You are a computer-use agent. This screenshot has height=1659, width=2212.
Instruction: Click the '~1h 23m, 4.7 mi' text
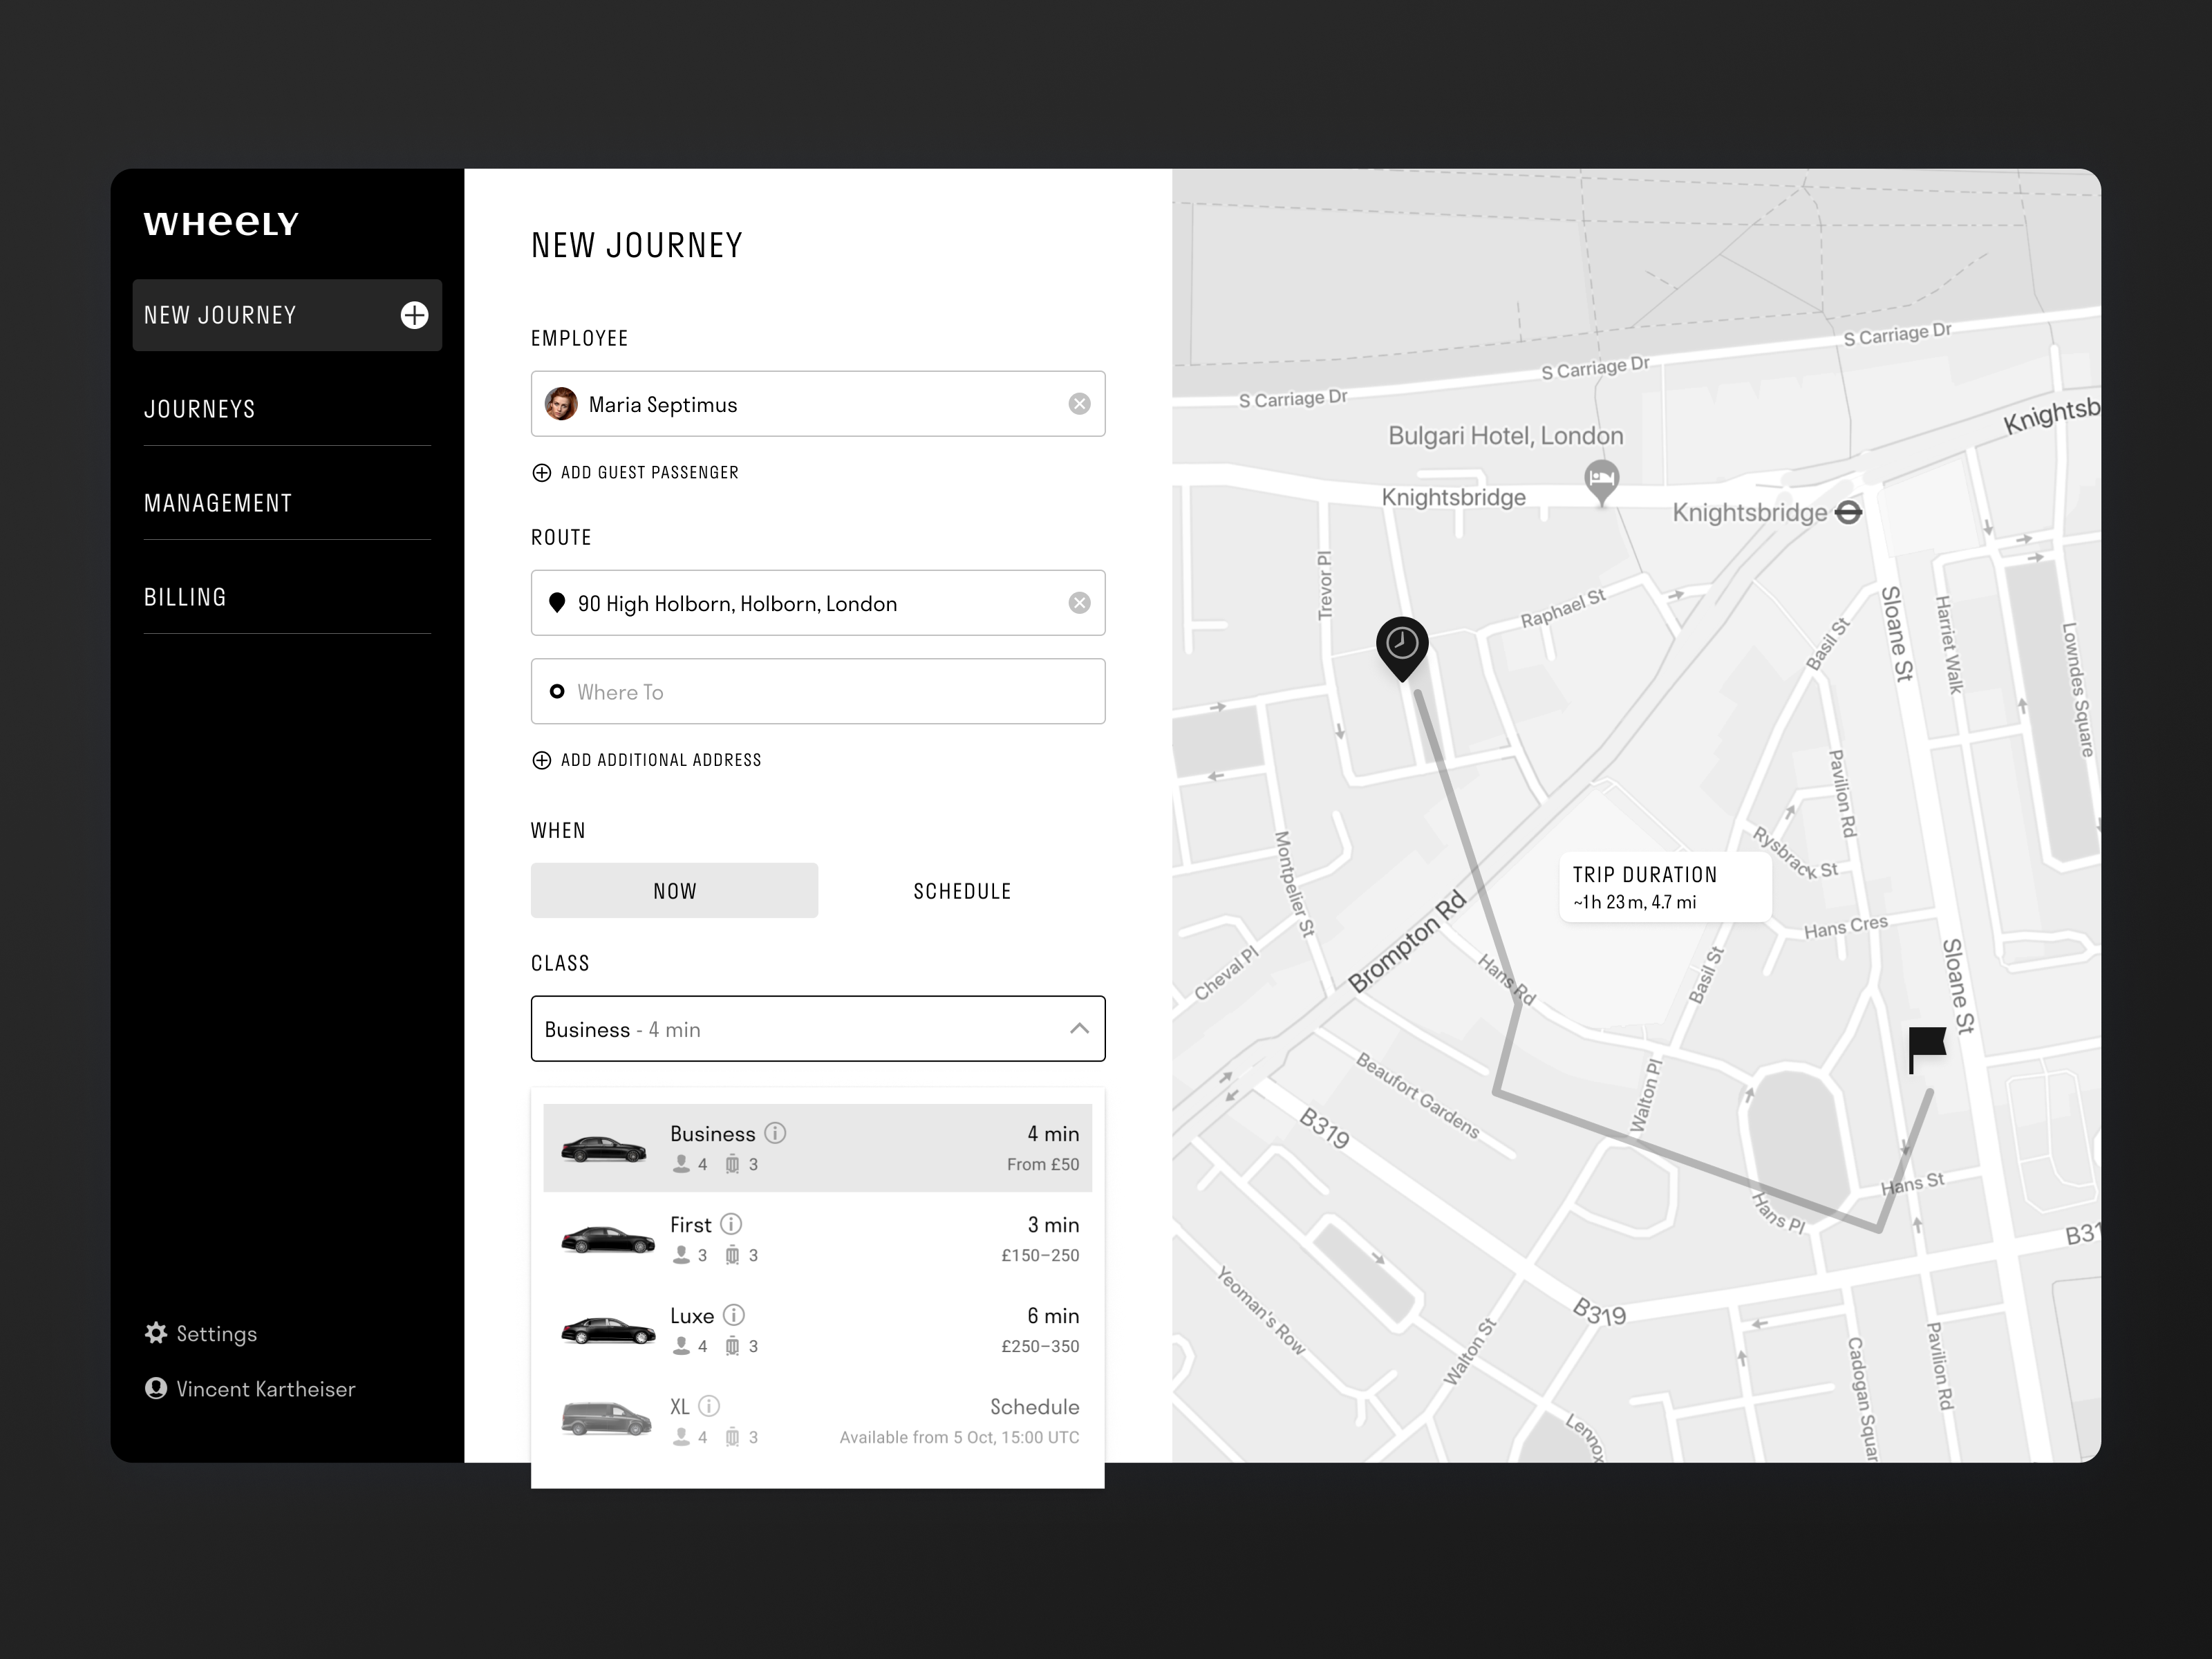pos(1634,902)
